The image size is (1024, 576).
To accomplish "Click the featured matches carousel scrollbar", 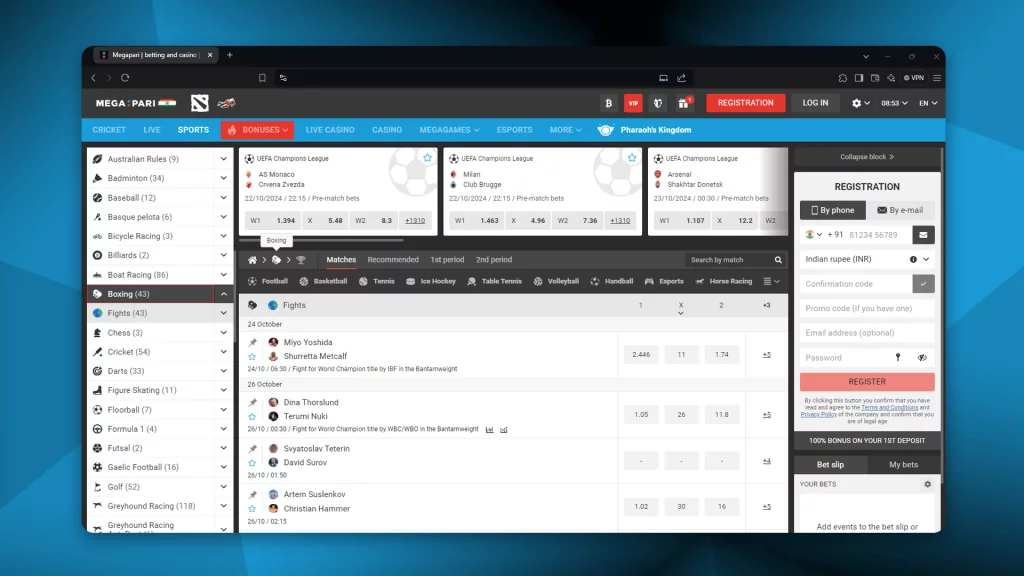I will click(321, 240).
